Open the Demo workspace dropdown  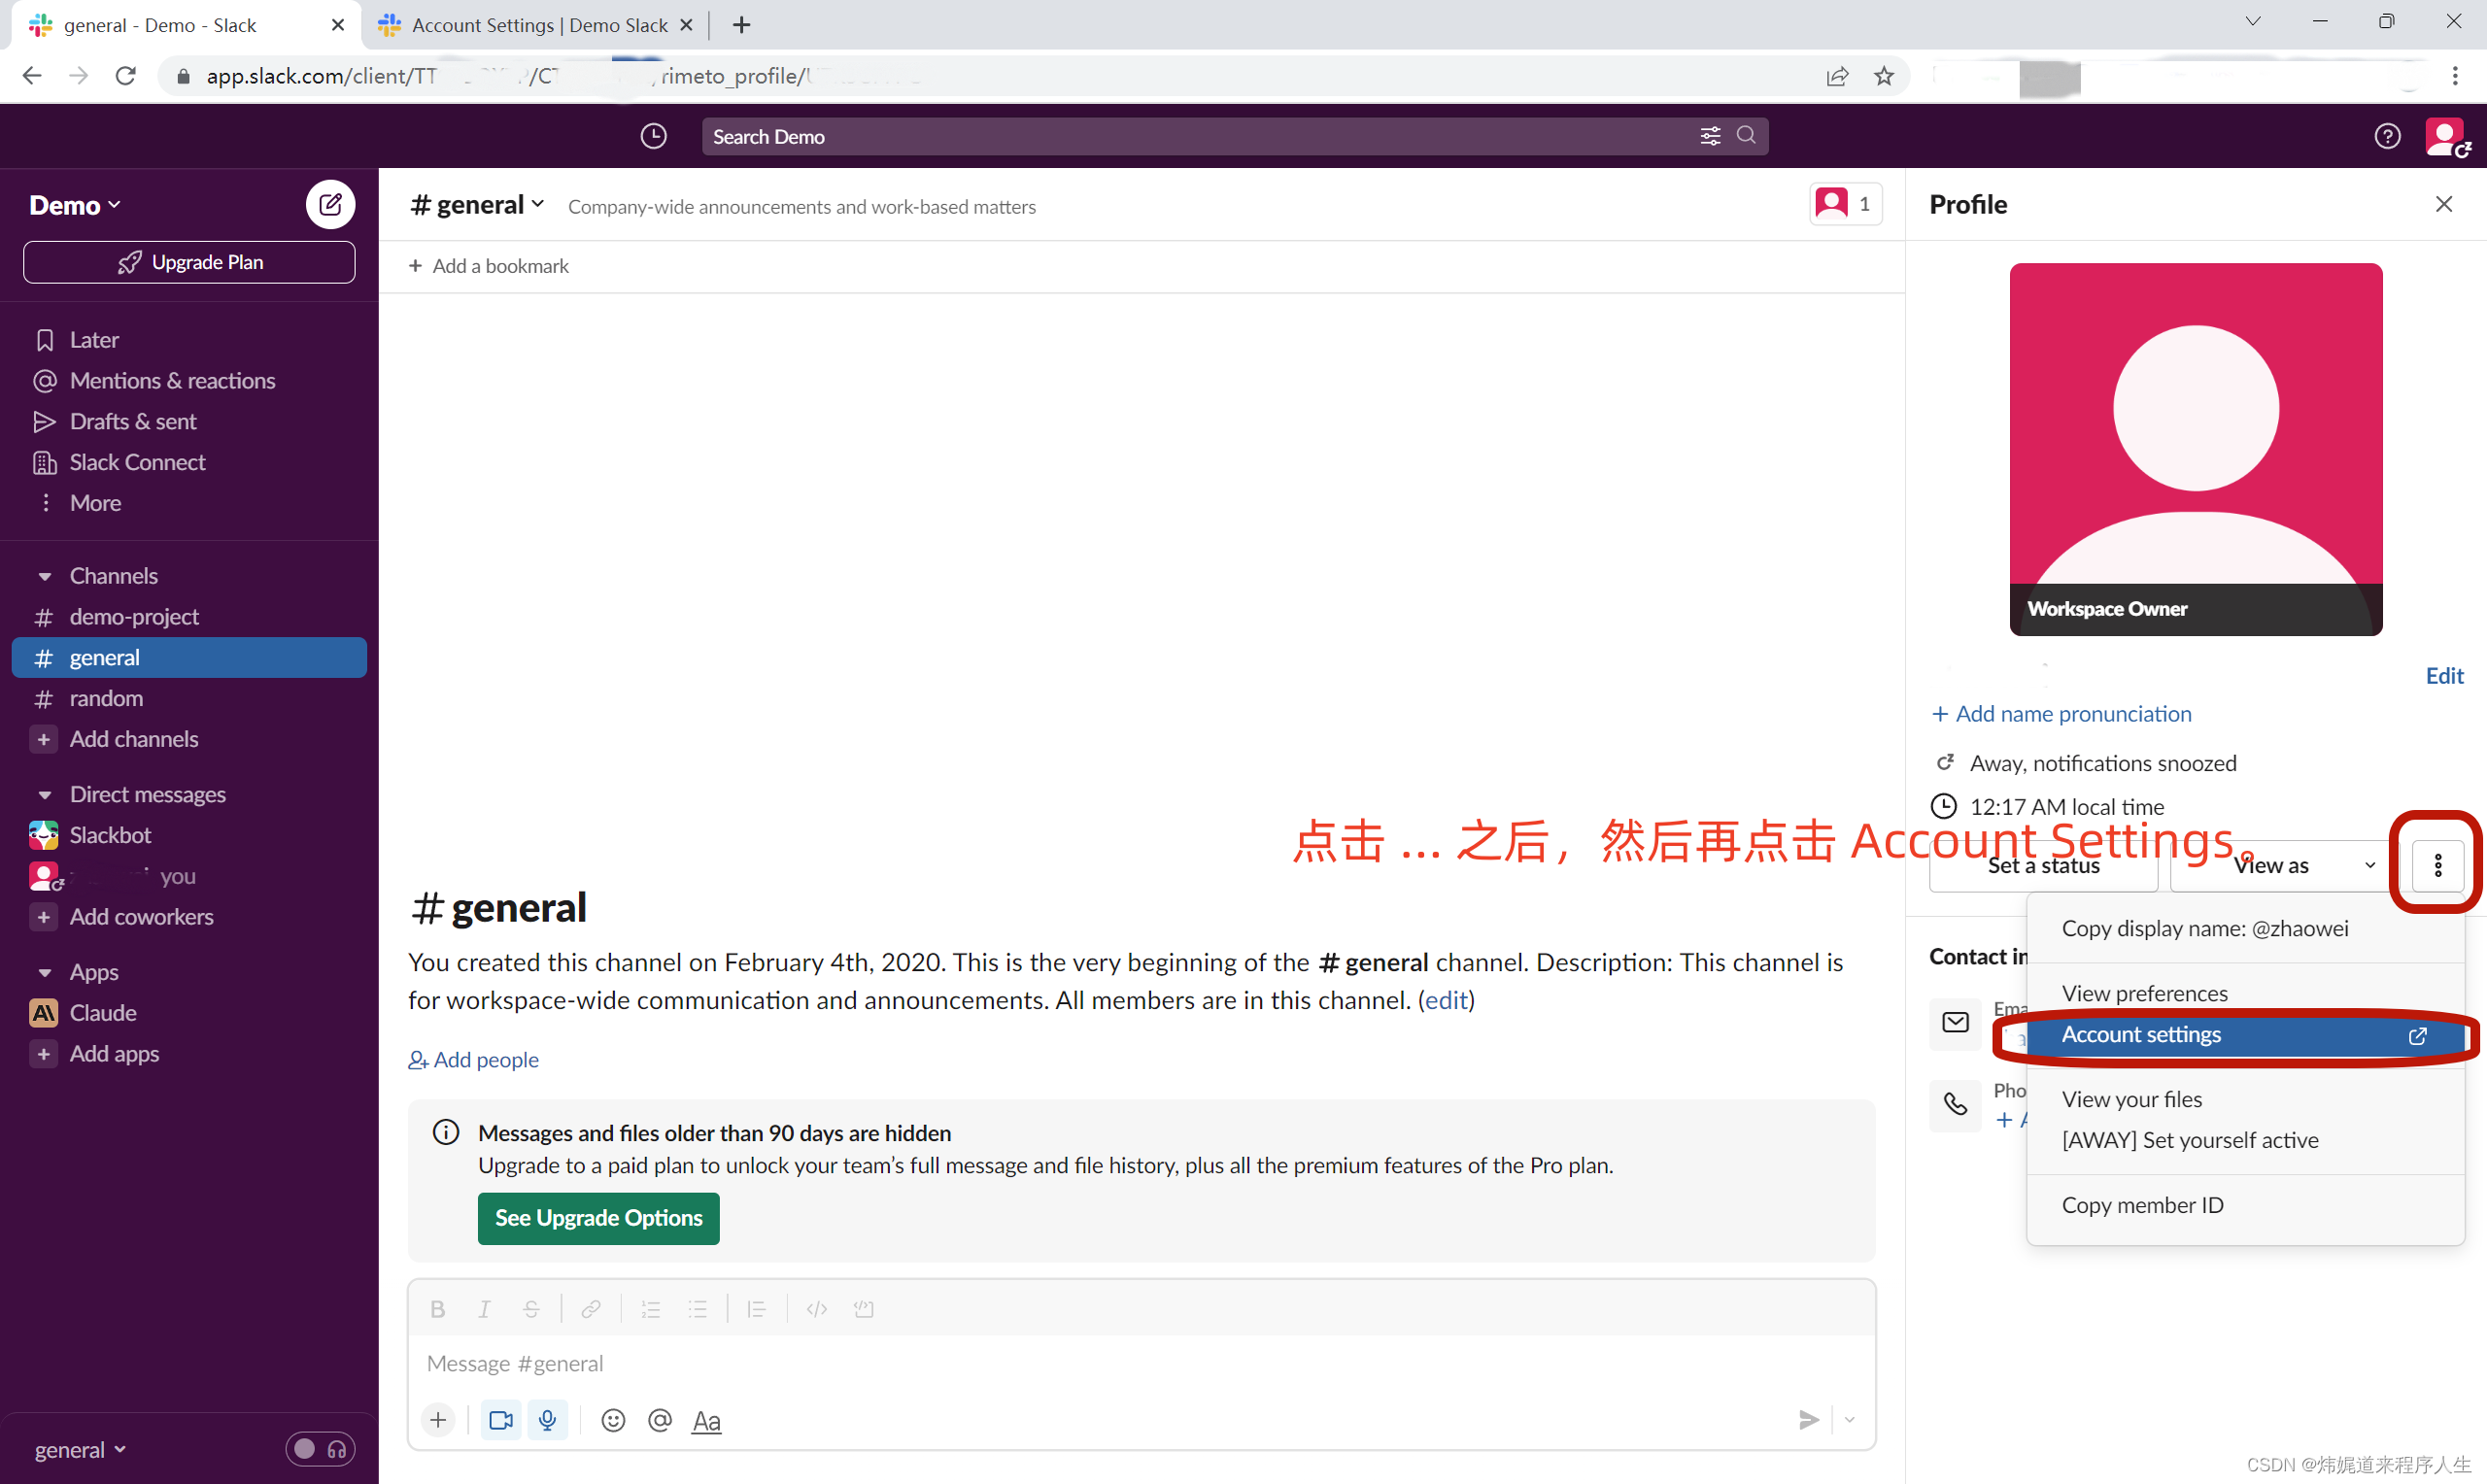(x=75, y=205)
